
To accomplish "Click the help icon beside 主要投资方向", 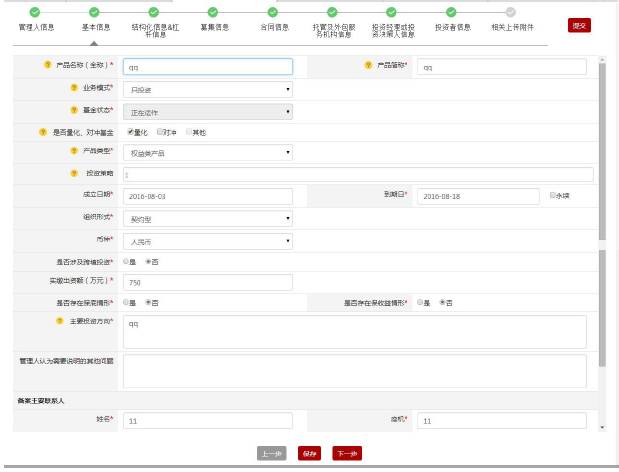I will point(60,321).
